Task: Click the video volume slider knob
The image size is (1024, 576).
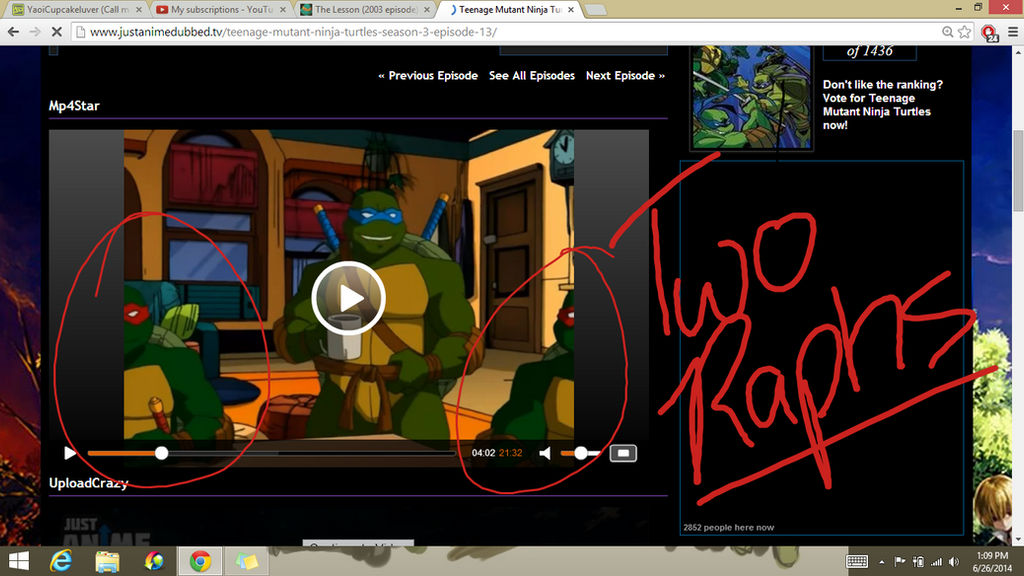Action: [x=581, y=453]
